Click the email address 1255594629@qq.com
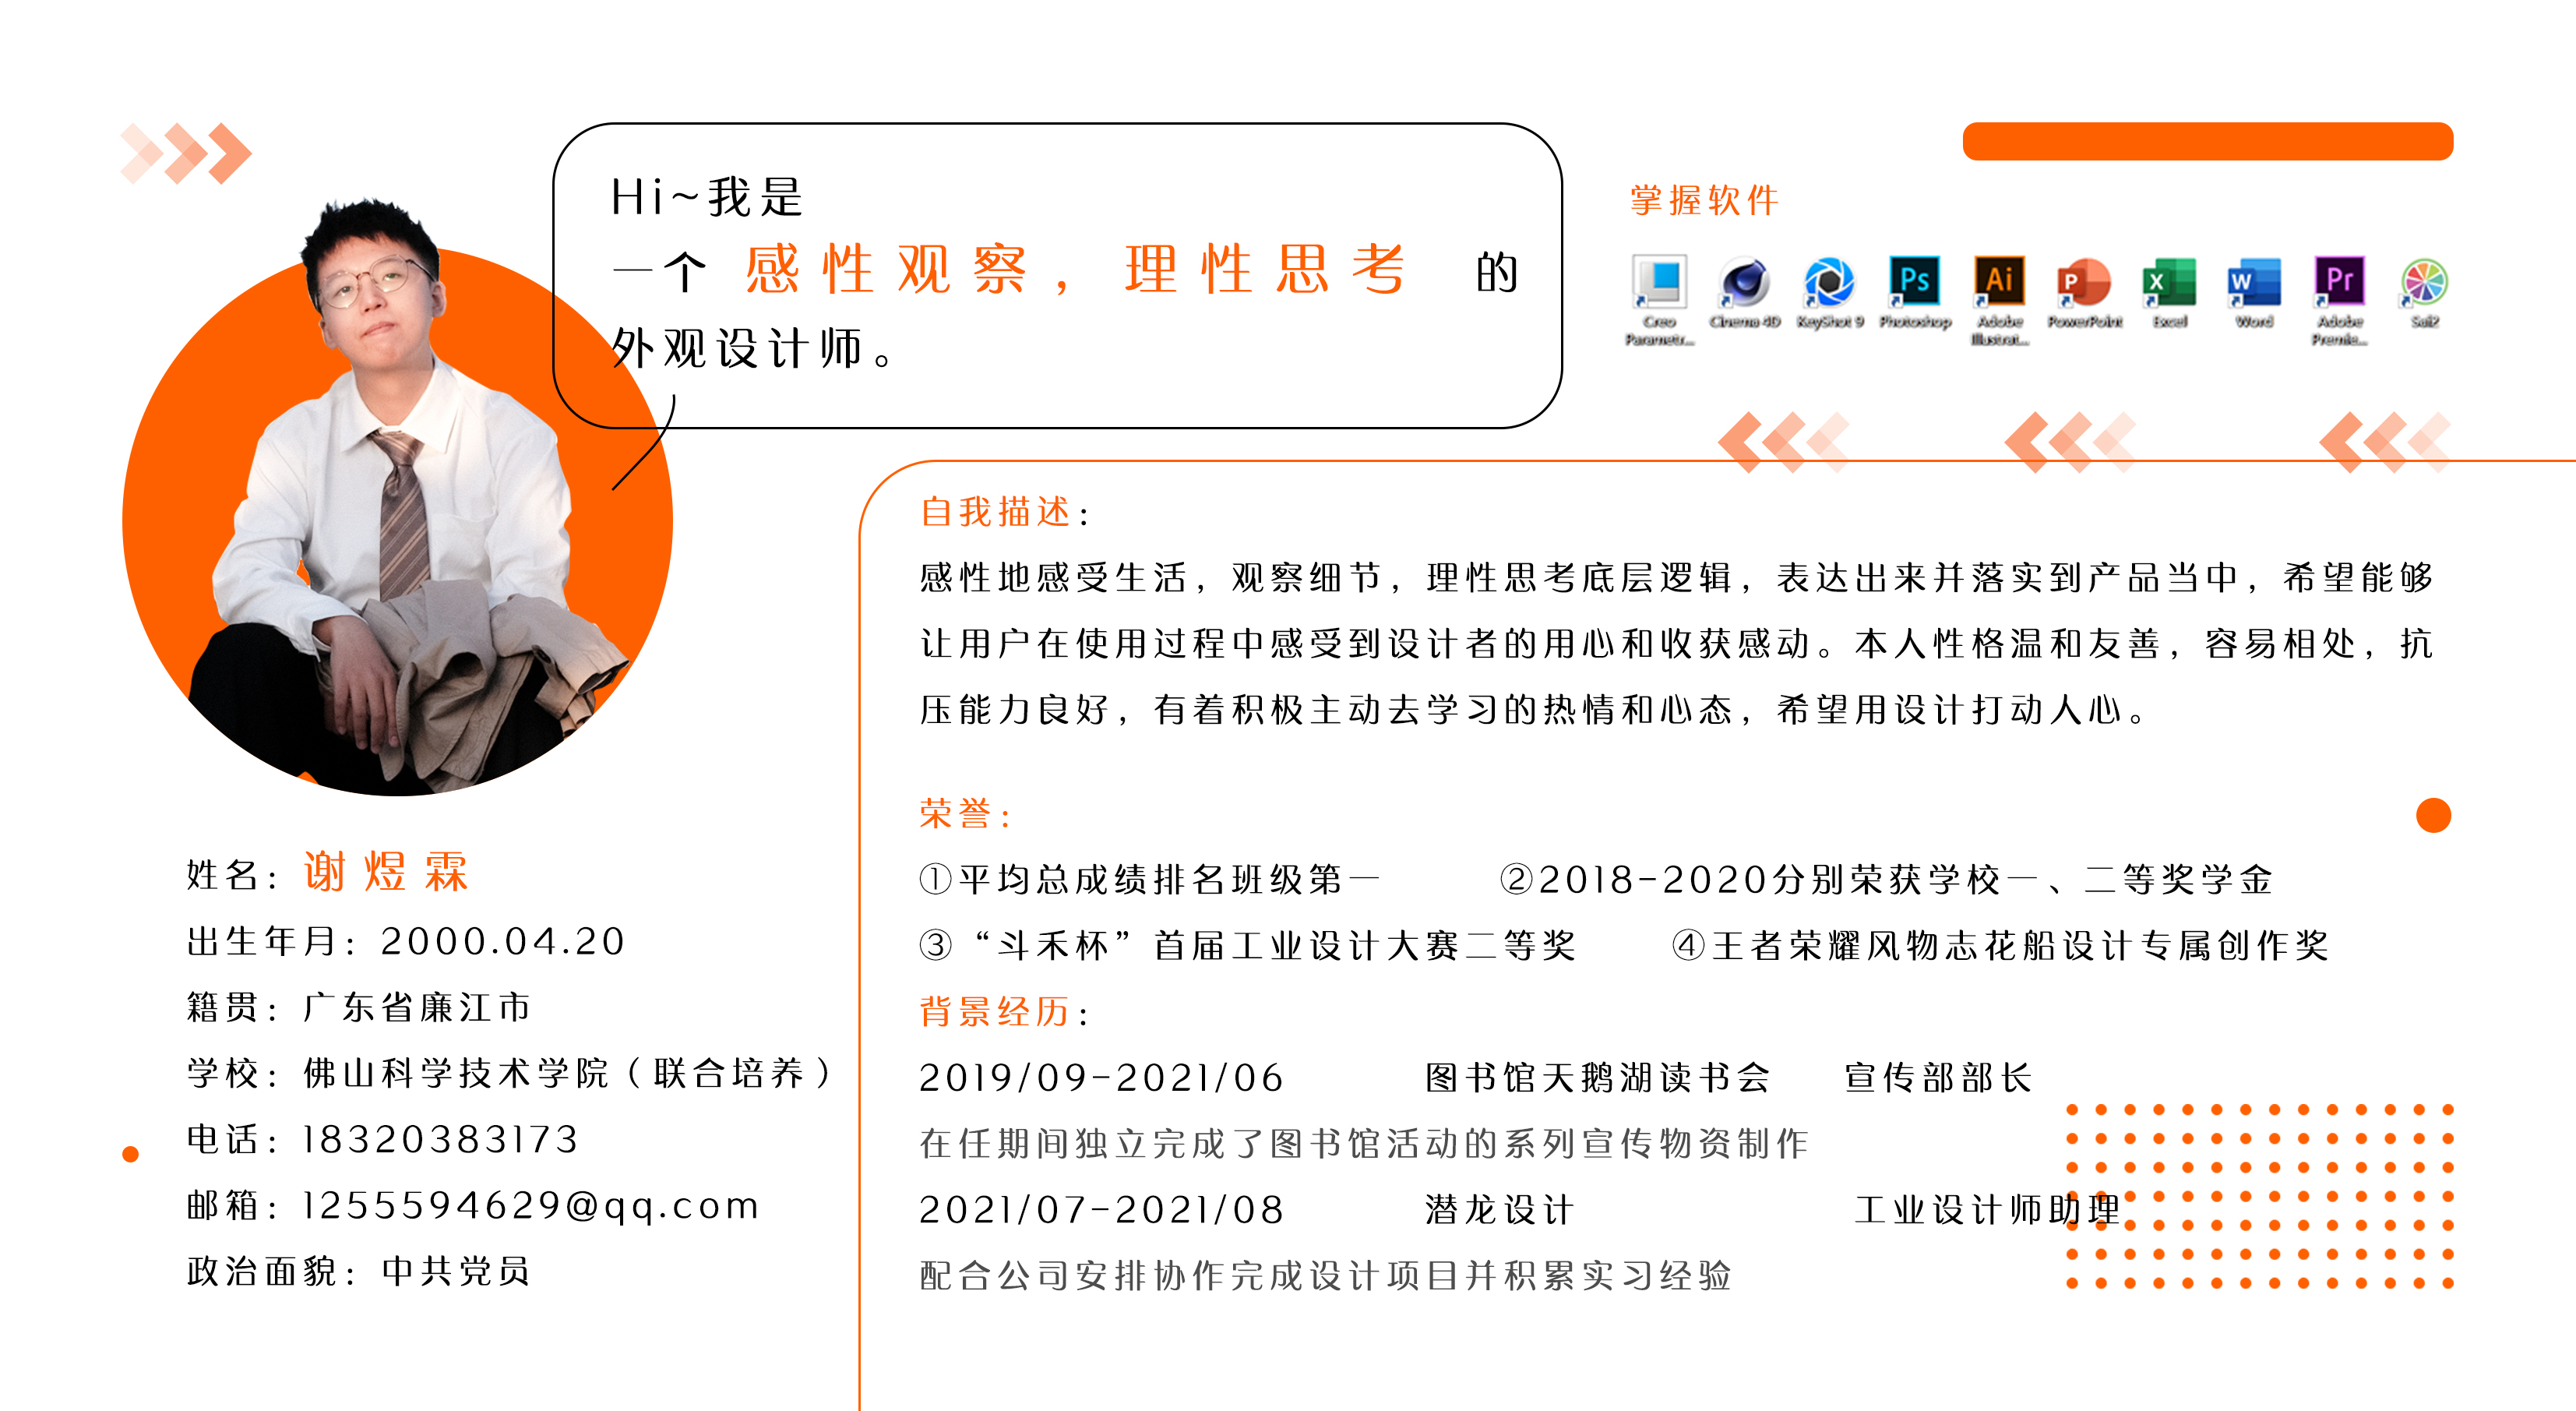The image size is (2576, 1411). pos(530,1206)
